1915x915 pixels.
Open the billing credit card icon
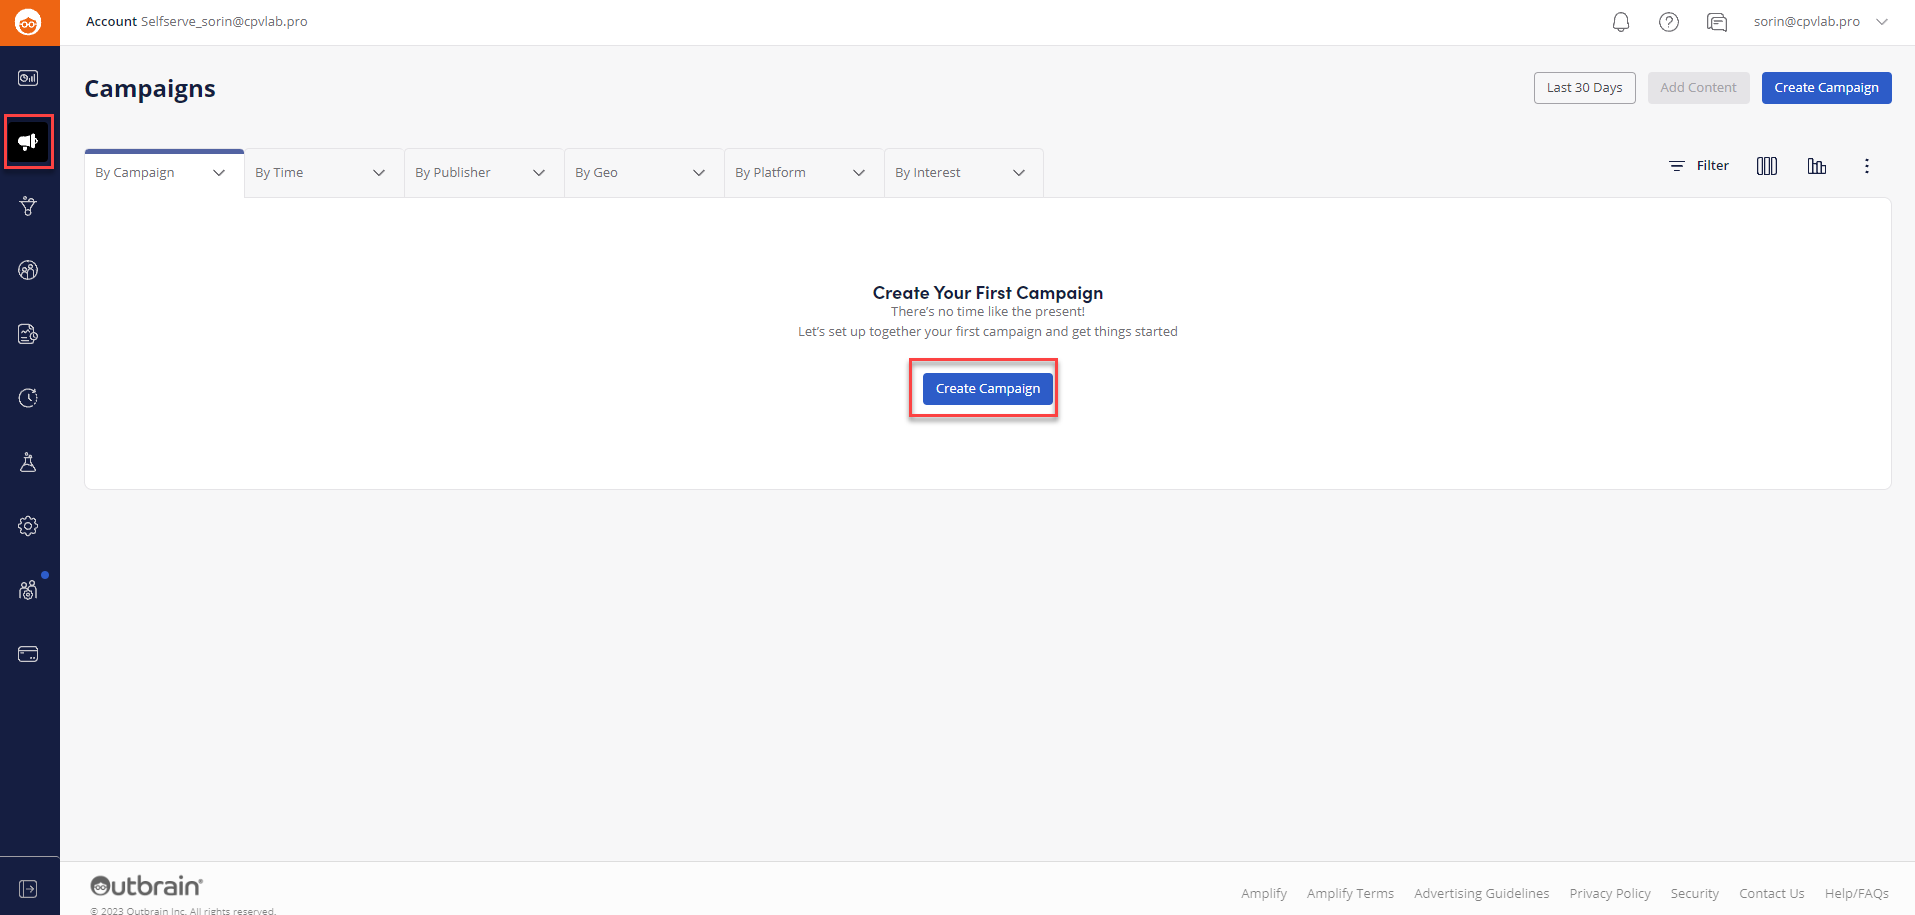click(x=28, y=653)
